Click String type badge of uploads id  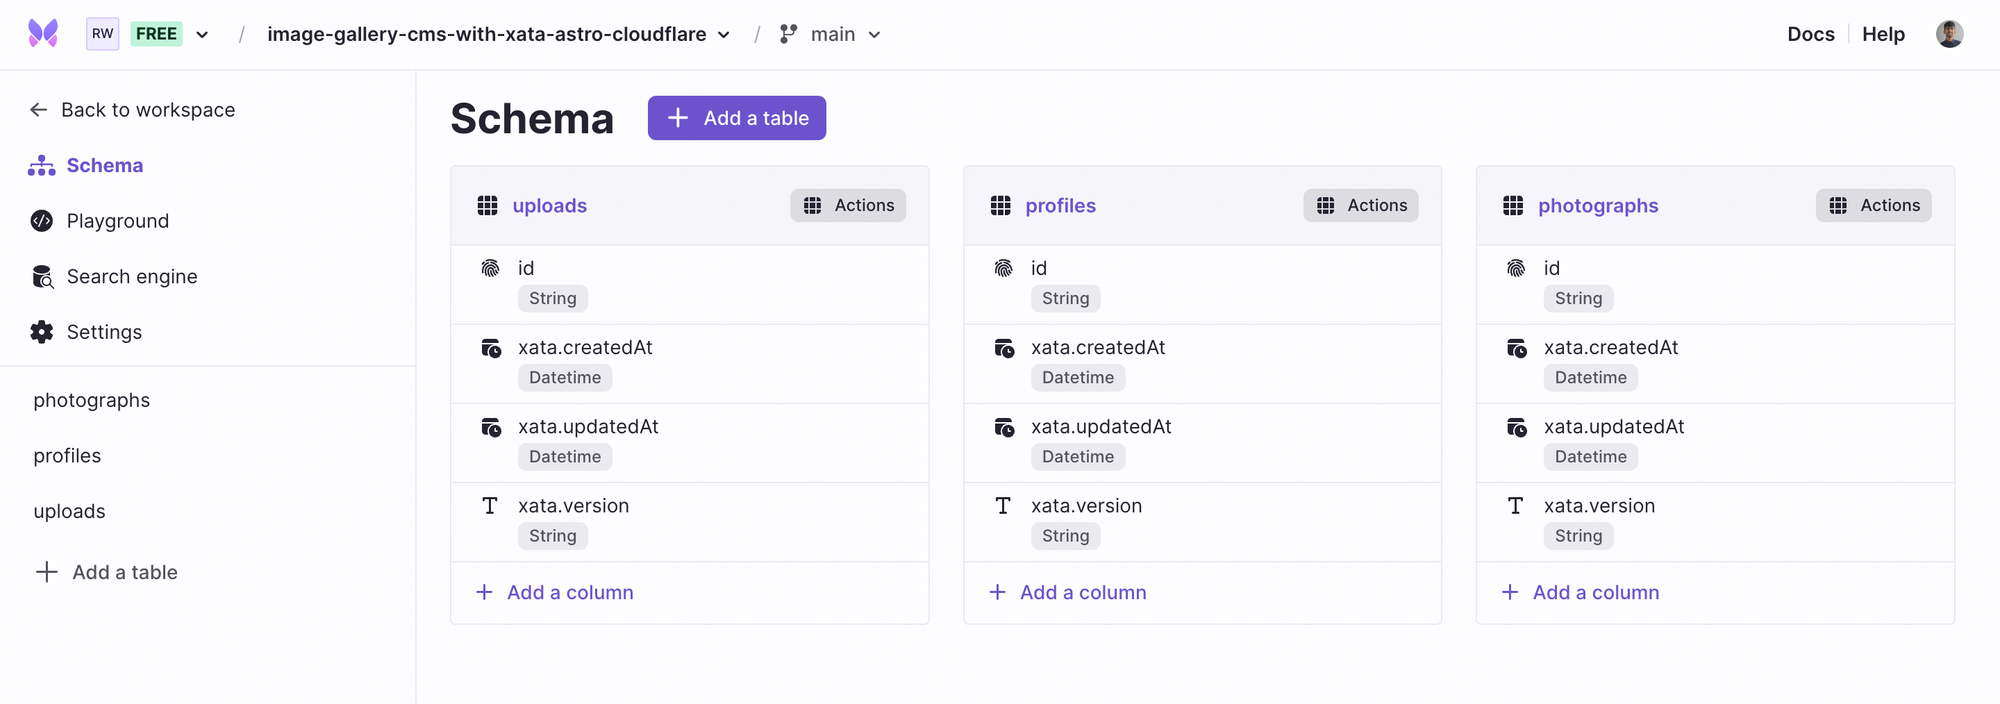[553, 298]
